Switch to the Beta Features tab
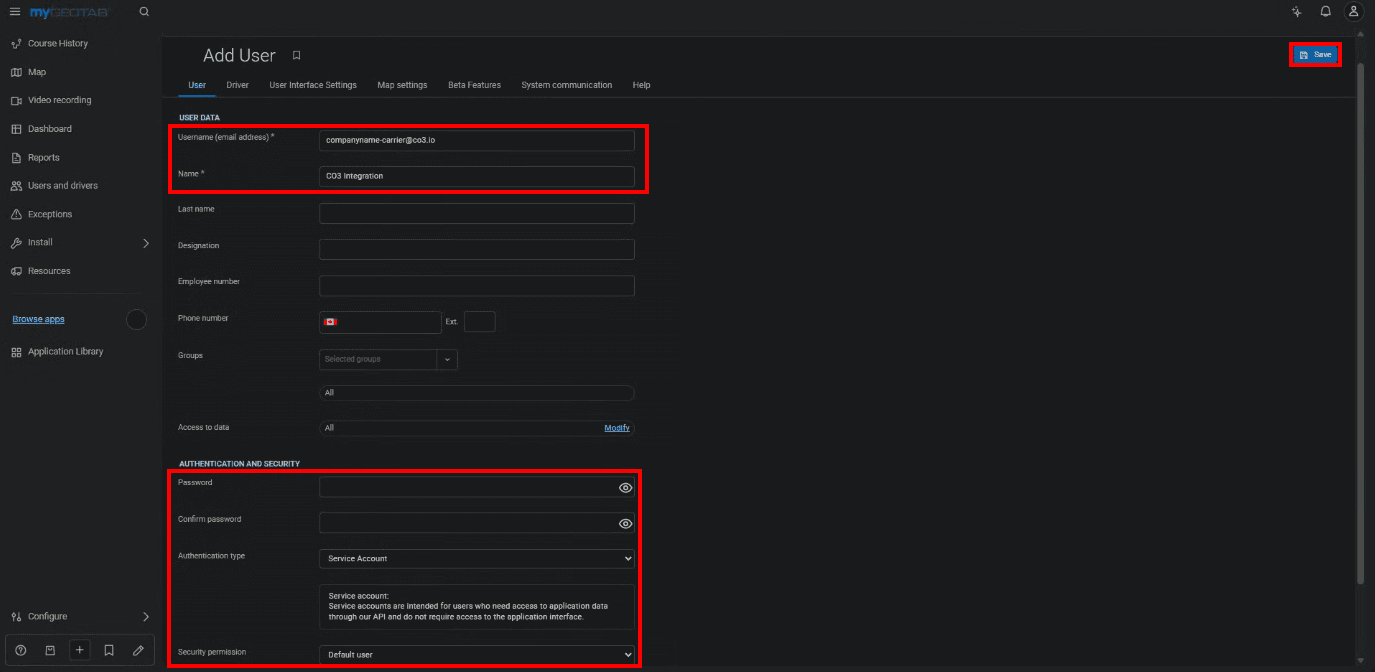The height and width of the screenshot is (672, 1375). click(x=474, y=85)
